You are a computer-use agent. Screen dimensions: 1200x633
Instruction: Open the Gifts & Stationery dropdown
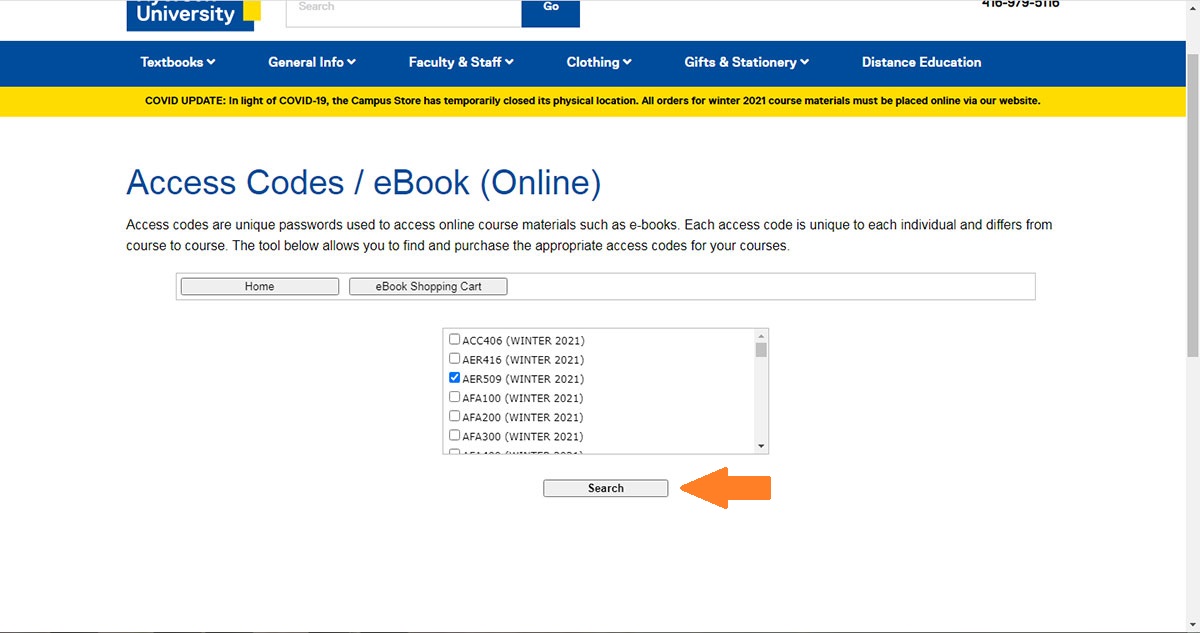(747, 62)
